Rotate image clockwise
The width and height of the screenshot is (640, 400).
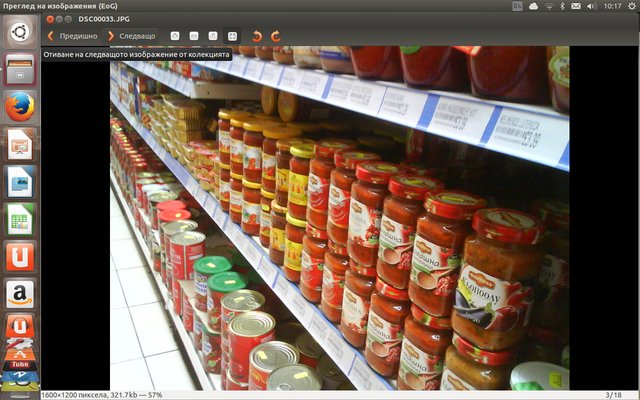(x=276, y=36)
